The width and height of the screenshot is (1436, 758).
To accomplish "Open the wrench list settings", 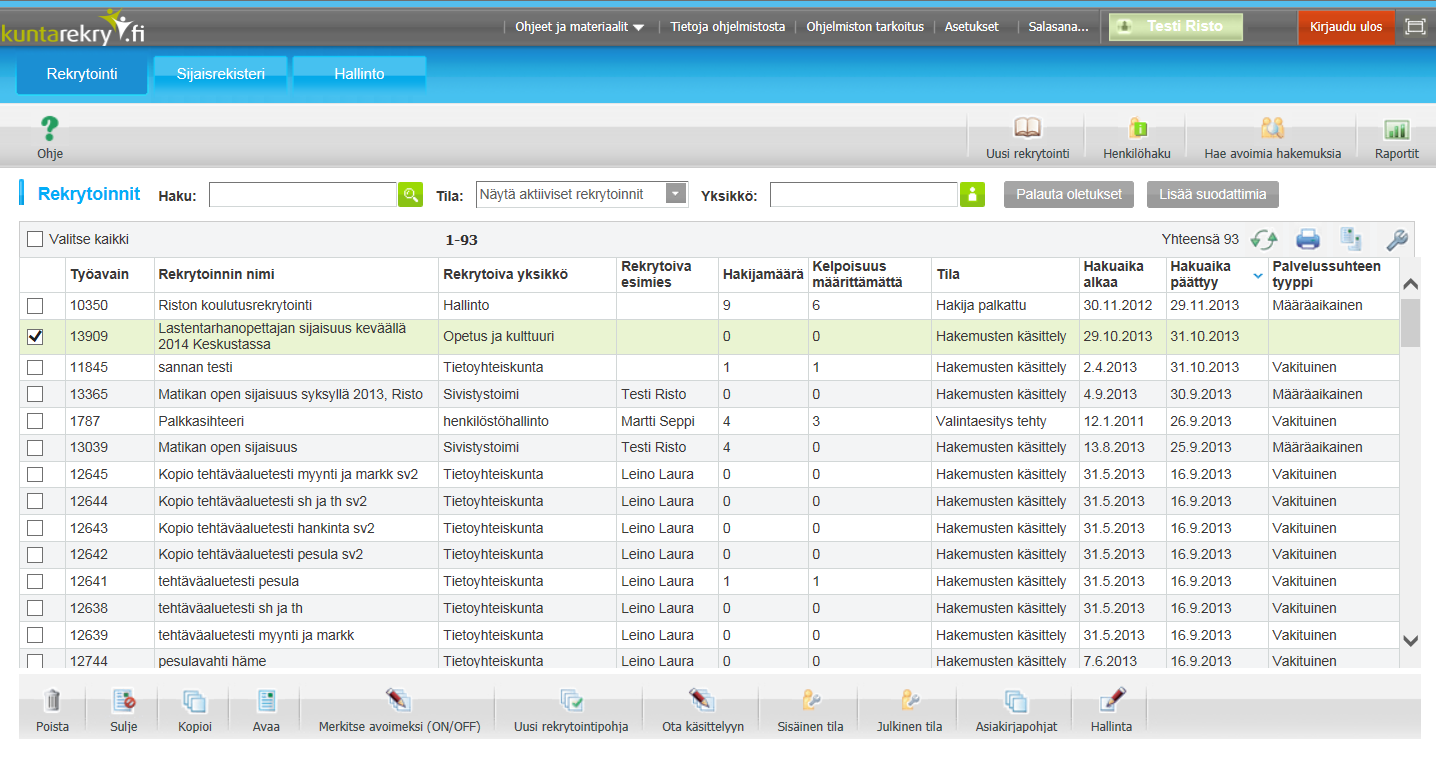I will tap(1397, 239).
